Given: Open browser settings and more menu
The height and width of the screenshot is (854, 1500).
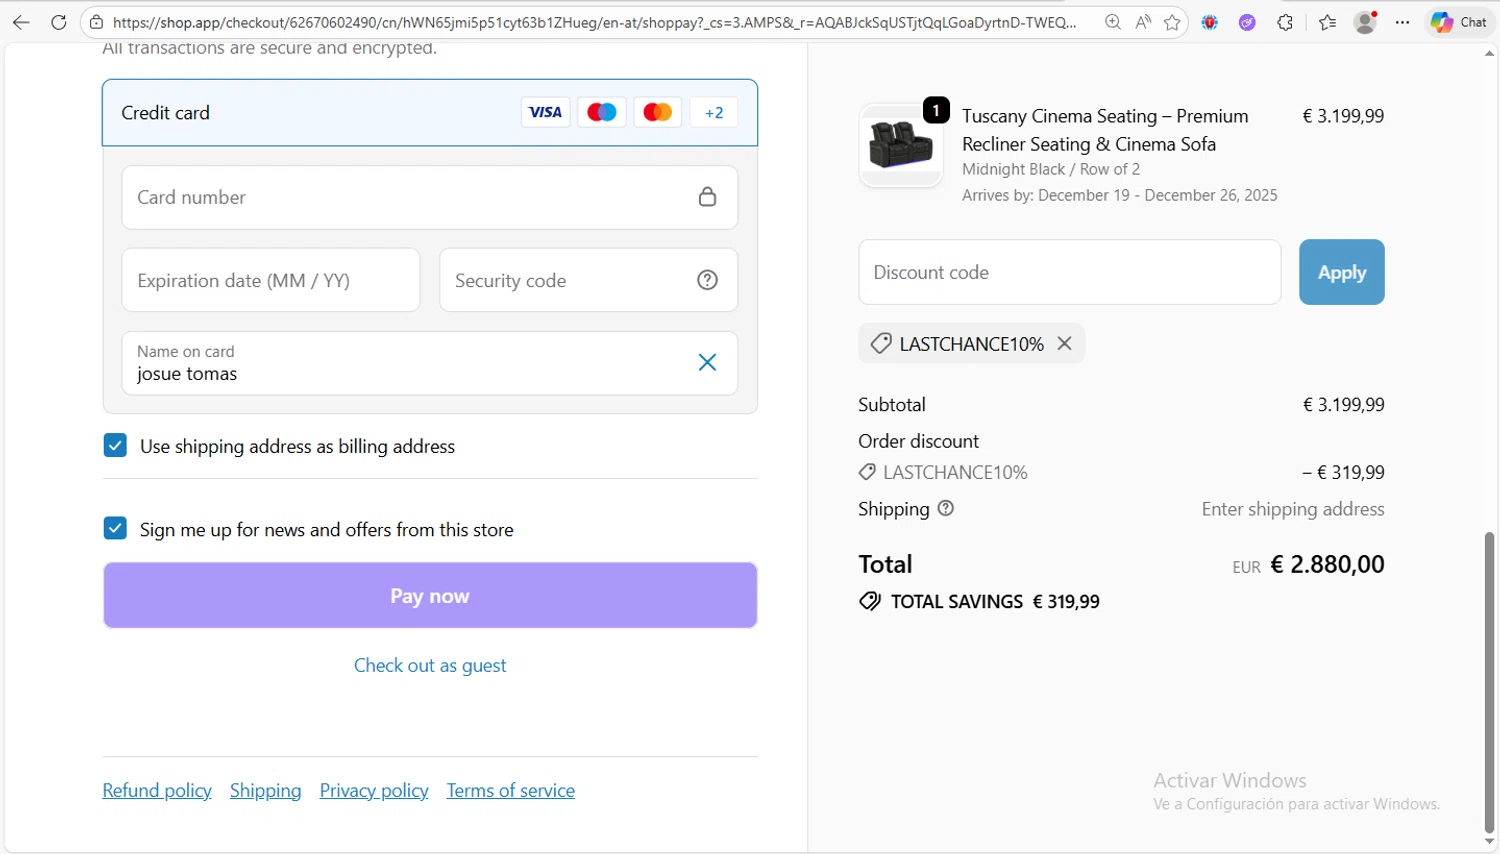Looking at the screenshot, I should pos(1403,22).
